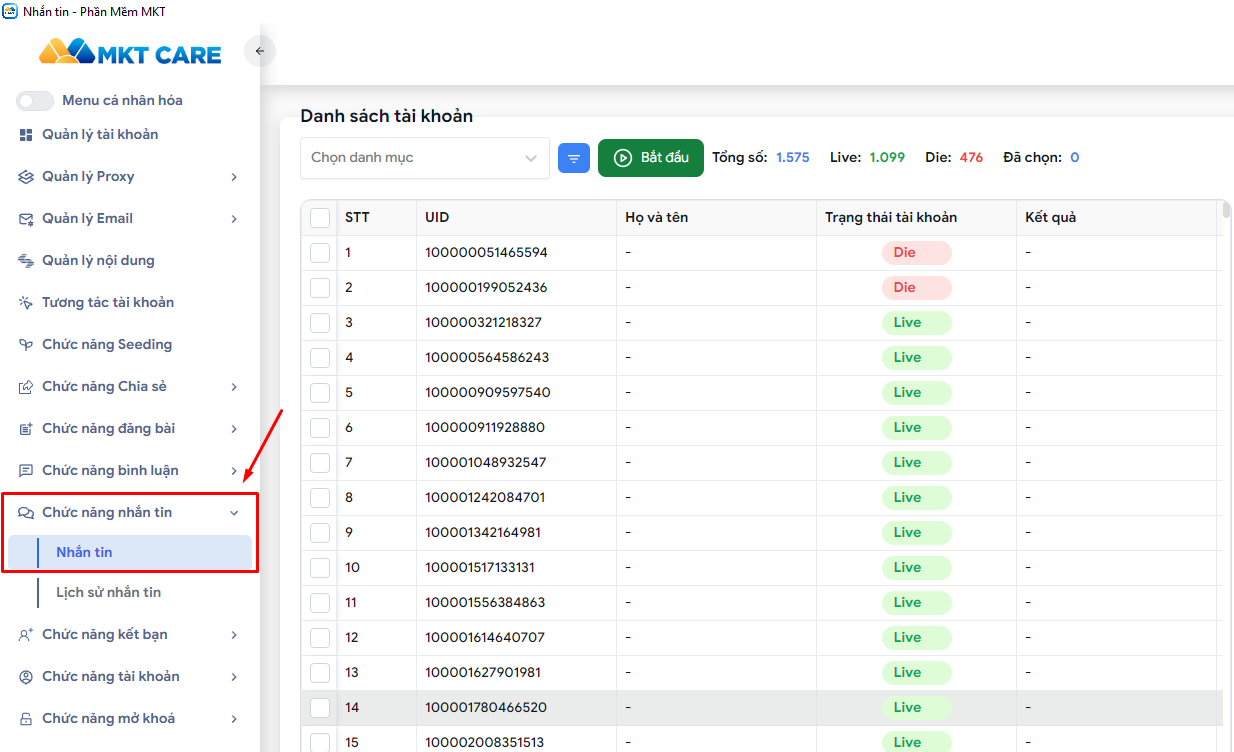
Task: Expand Quản lý Email with its chevron
Action: coord(234,219)
